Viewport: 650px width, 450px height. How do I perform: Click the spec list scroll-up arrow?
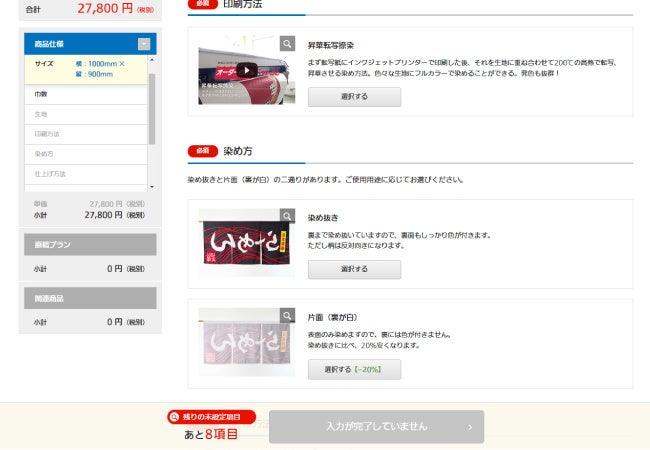click(x=152, y=60)
